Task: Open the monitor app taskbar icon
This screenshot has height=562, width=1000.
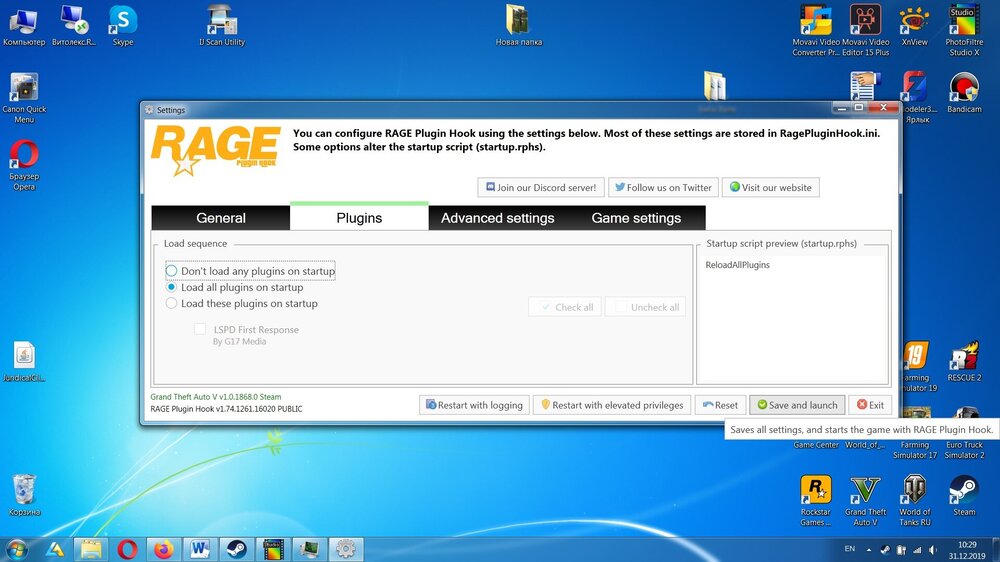Action: pos(309,549)
